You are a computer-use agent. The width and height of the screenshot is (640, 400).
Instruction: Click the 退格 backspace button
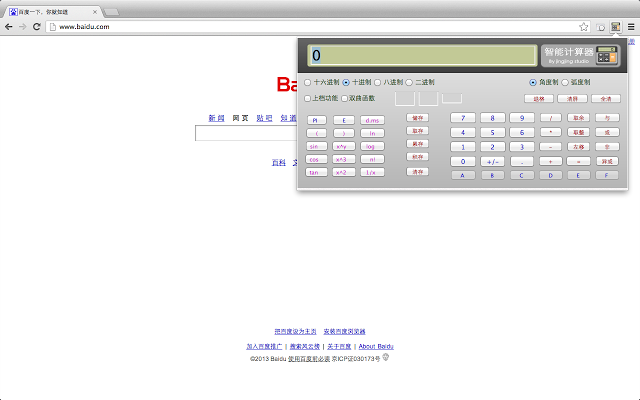539,99
